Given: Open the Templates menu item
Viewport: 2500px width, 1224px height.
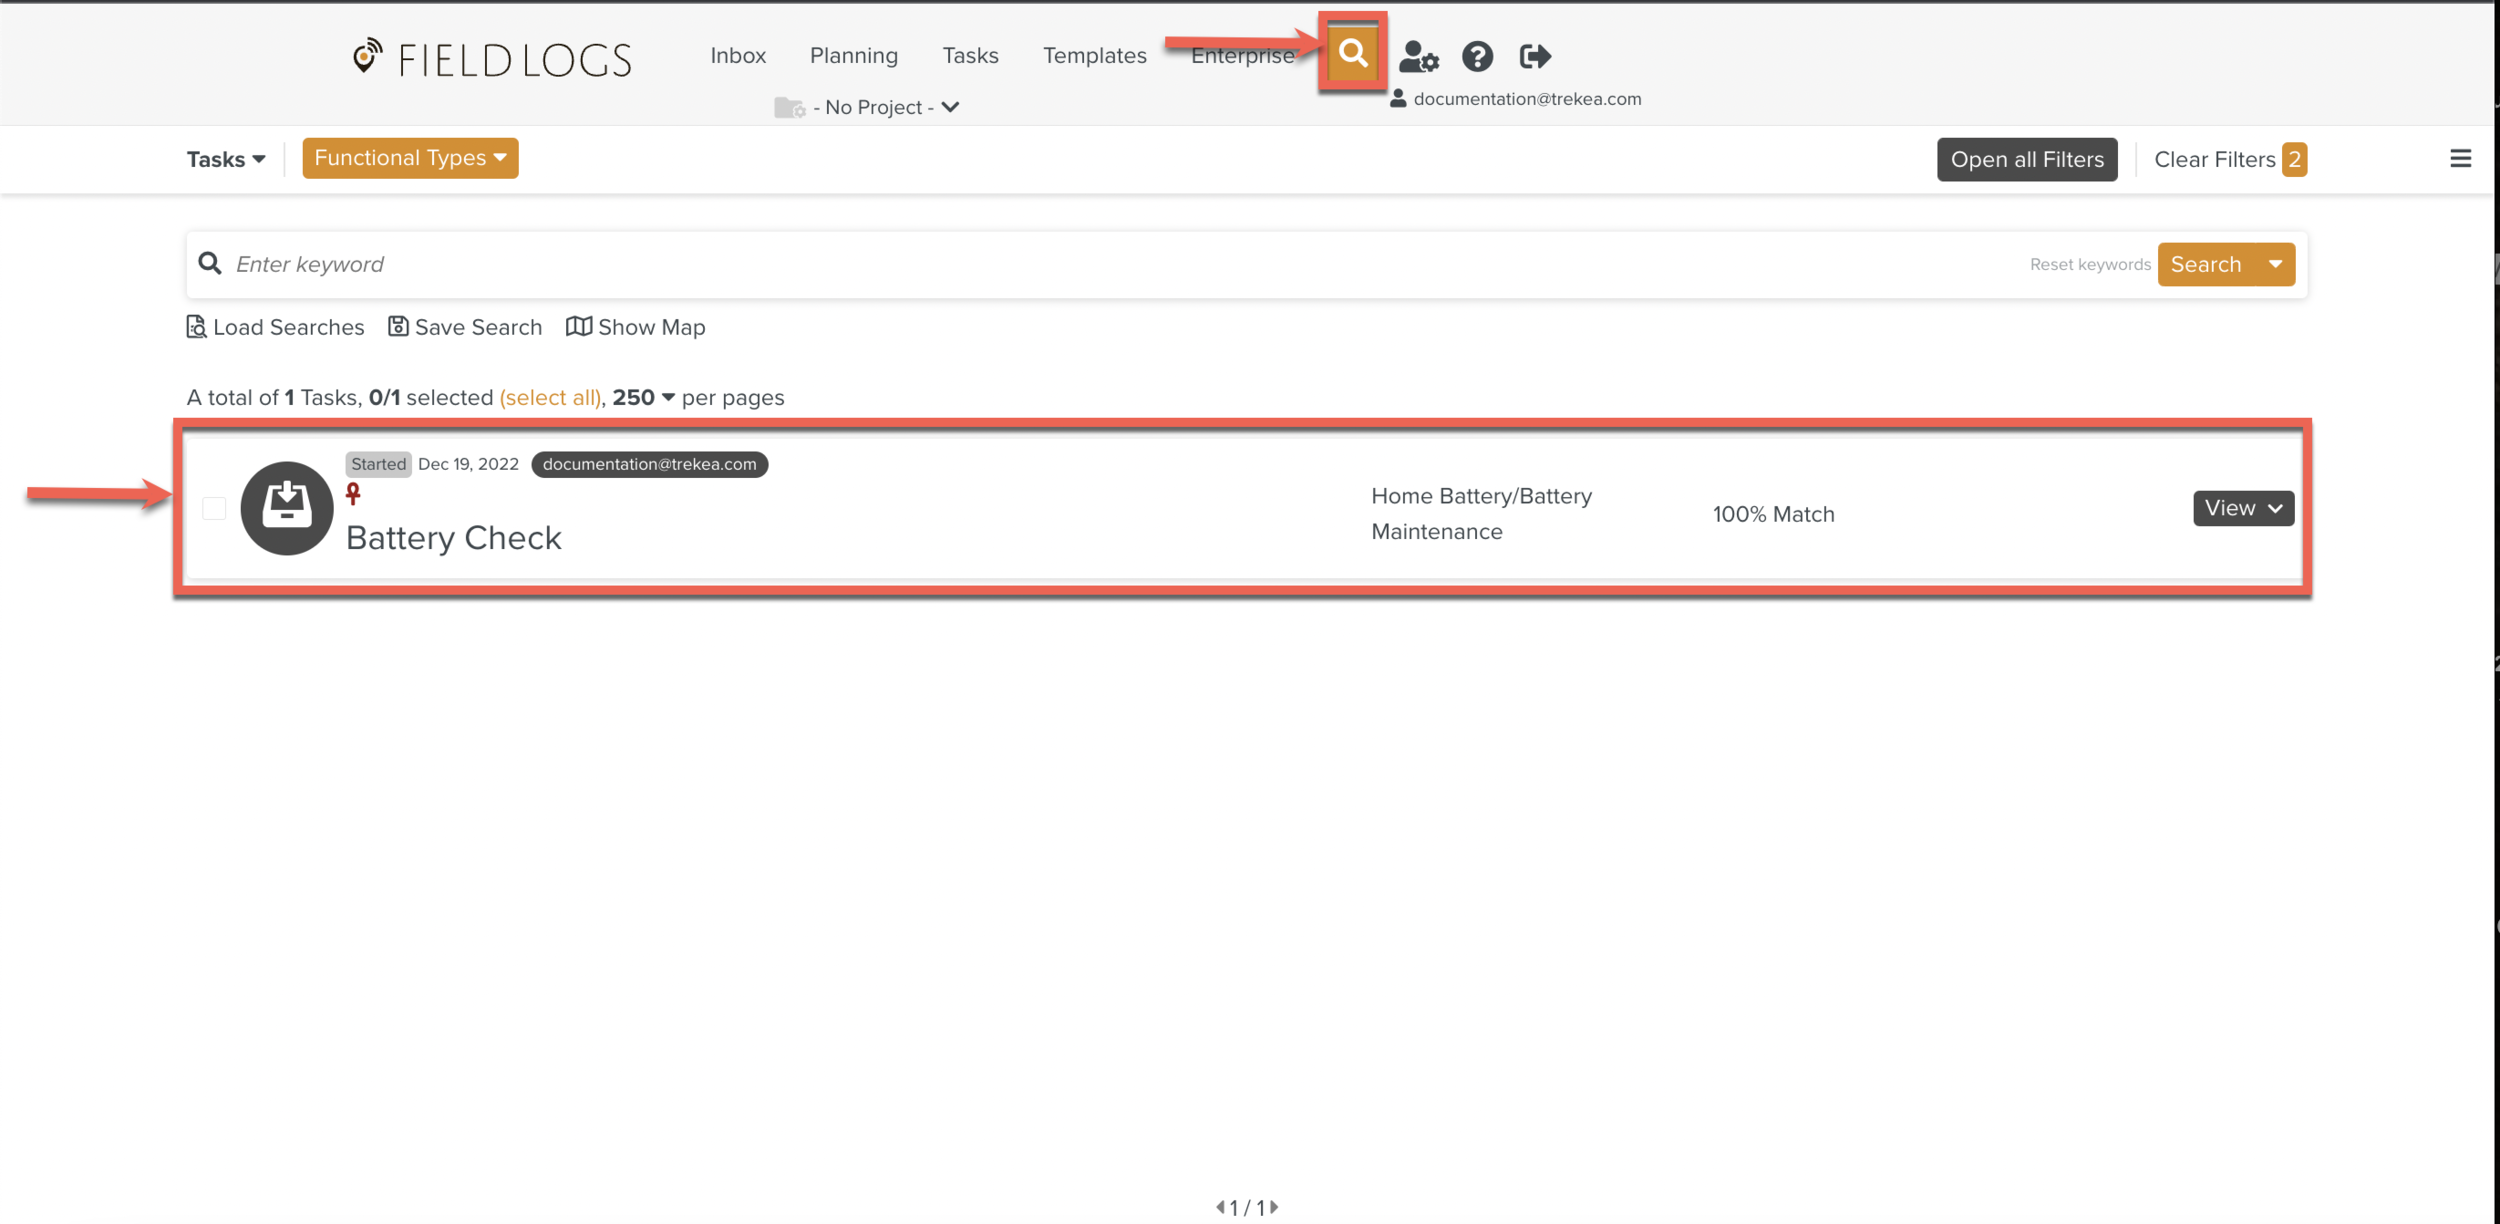Looking at the screenshot, I should click(x=1094, y=56).
